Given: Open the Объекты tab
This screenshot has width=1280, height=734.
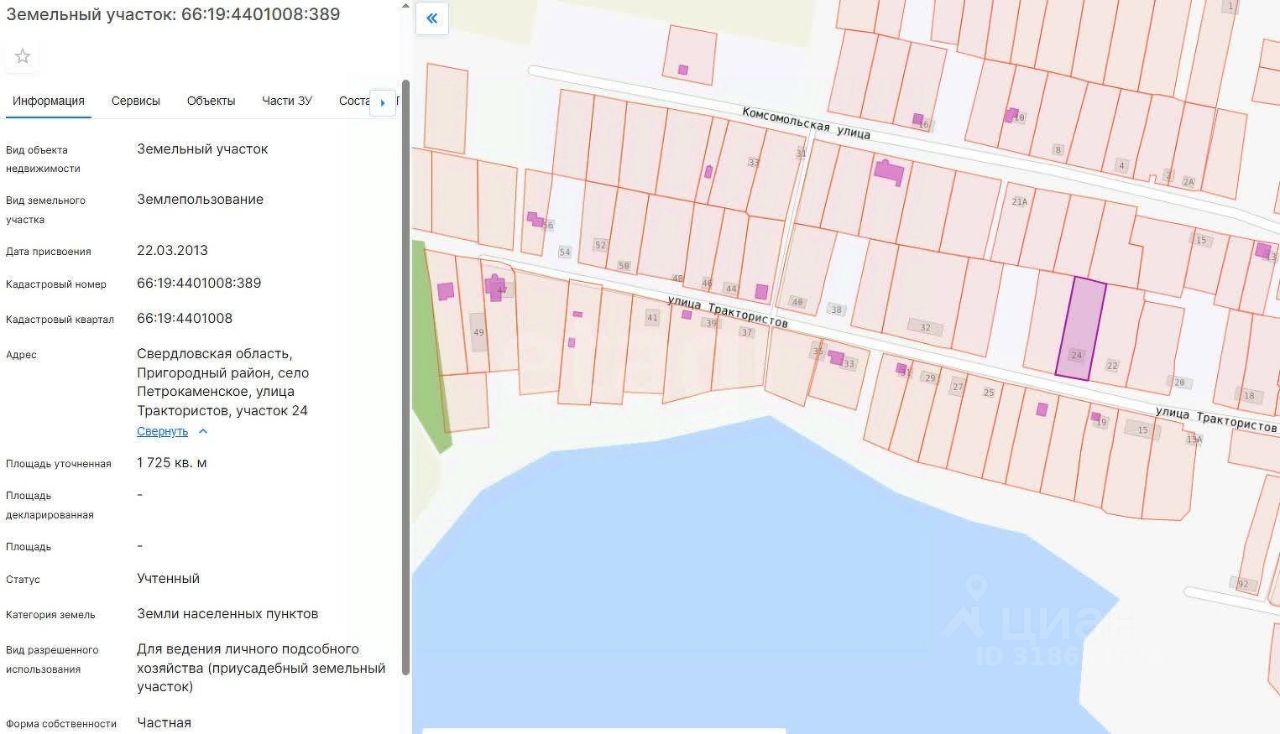Looking at the screenshot, I should click(211, 101).
